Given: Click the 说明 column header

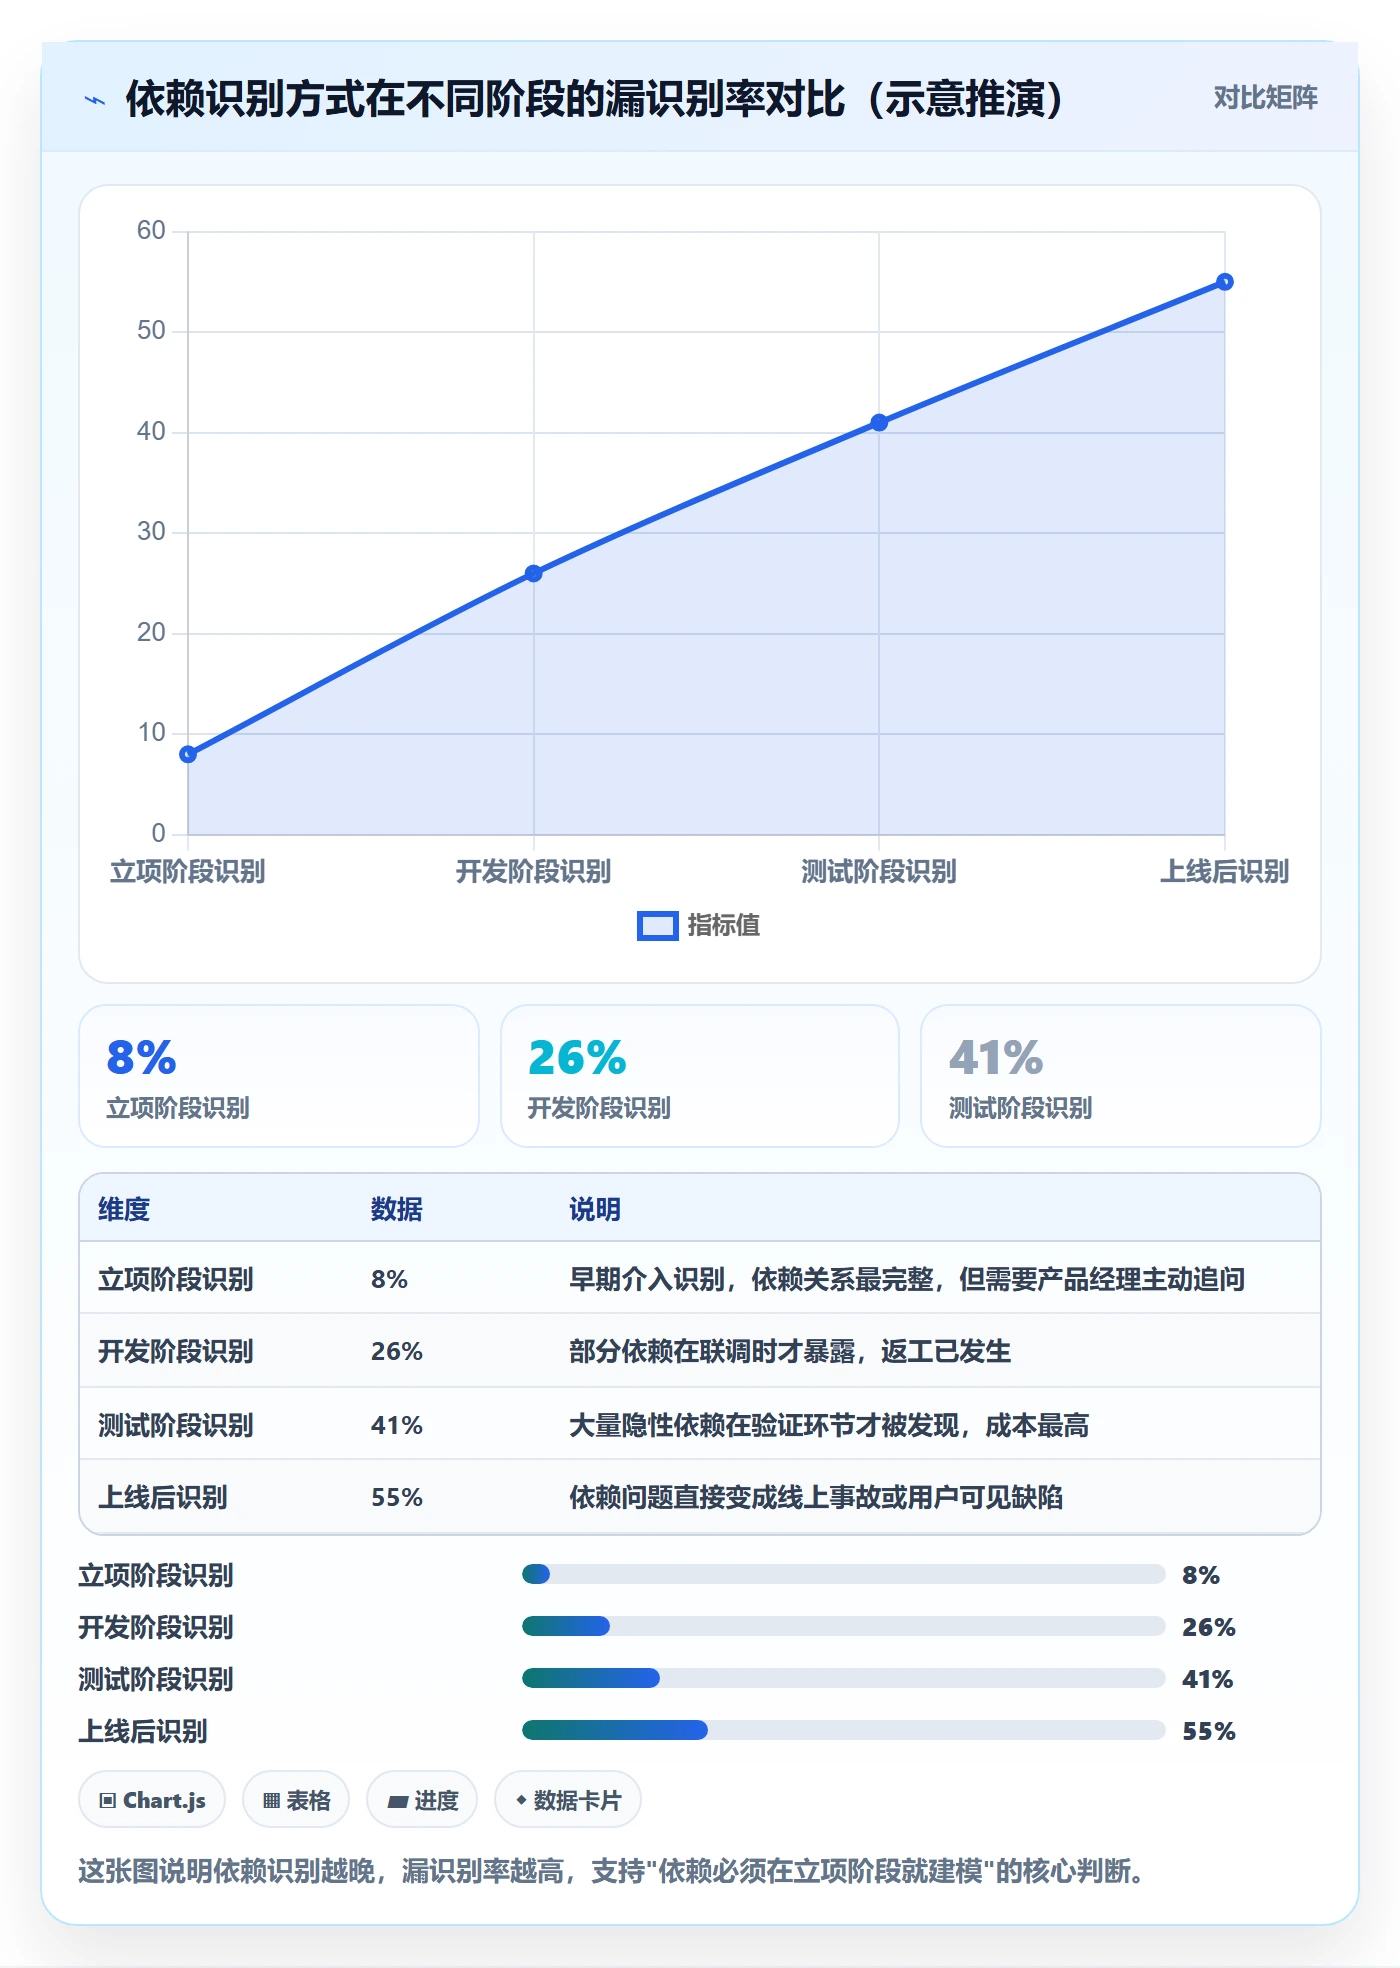Looking at the screenshot, I should tap(595, 1209).
